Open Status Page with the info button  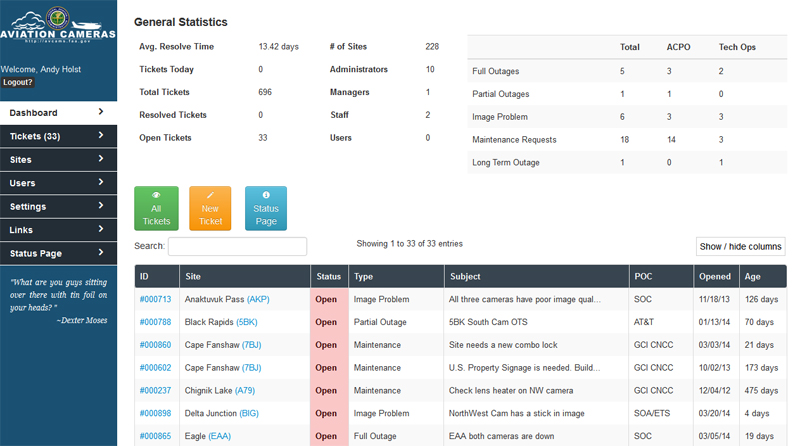coord(265,208)
